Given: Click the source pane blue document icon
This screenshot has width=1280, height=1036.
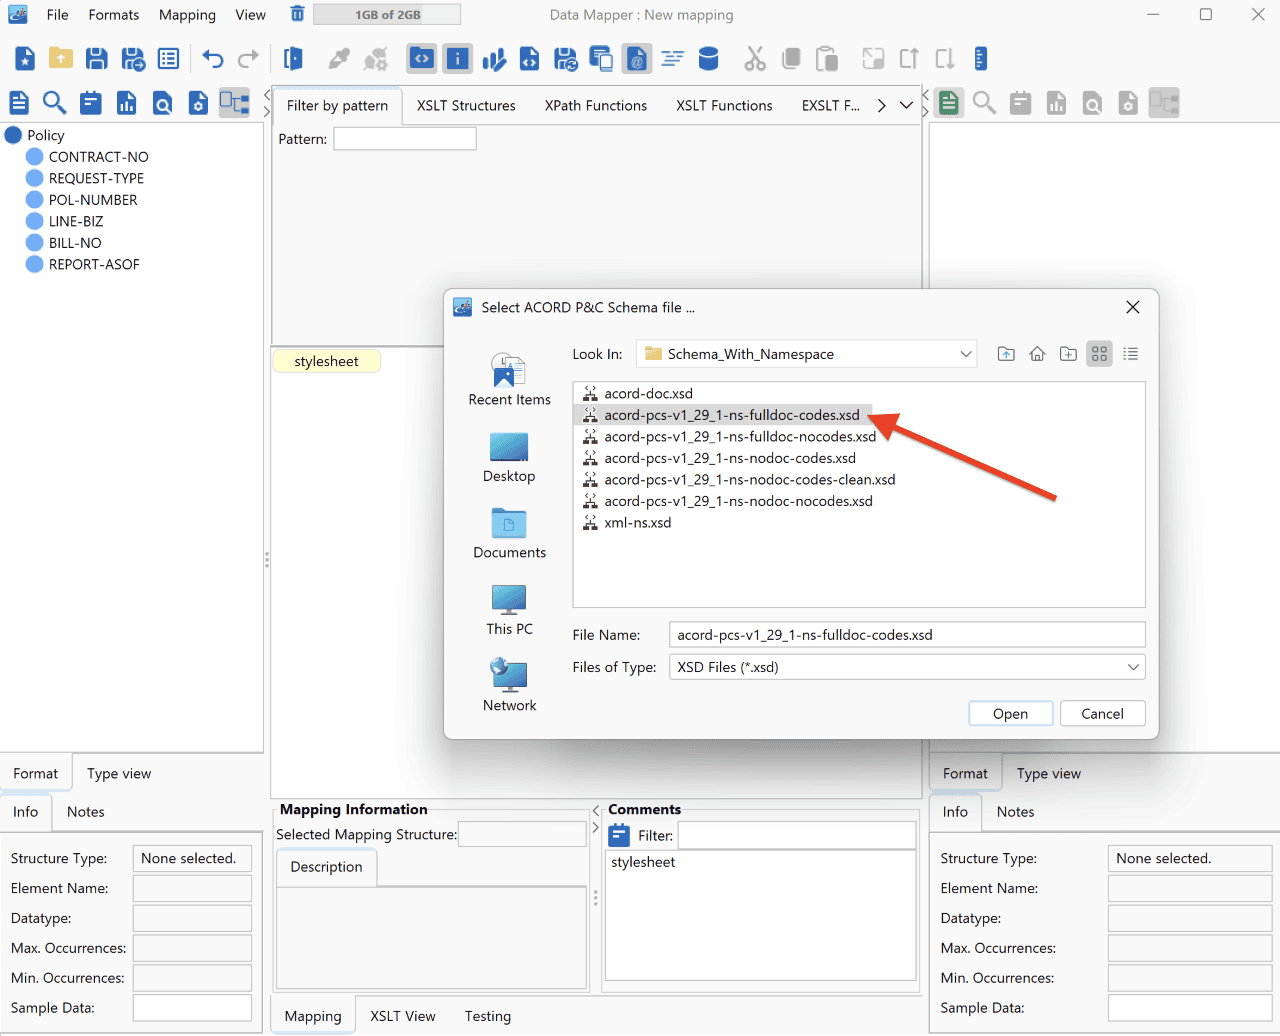Looking at the screenshot, I should coord(19,103).
